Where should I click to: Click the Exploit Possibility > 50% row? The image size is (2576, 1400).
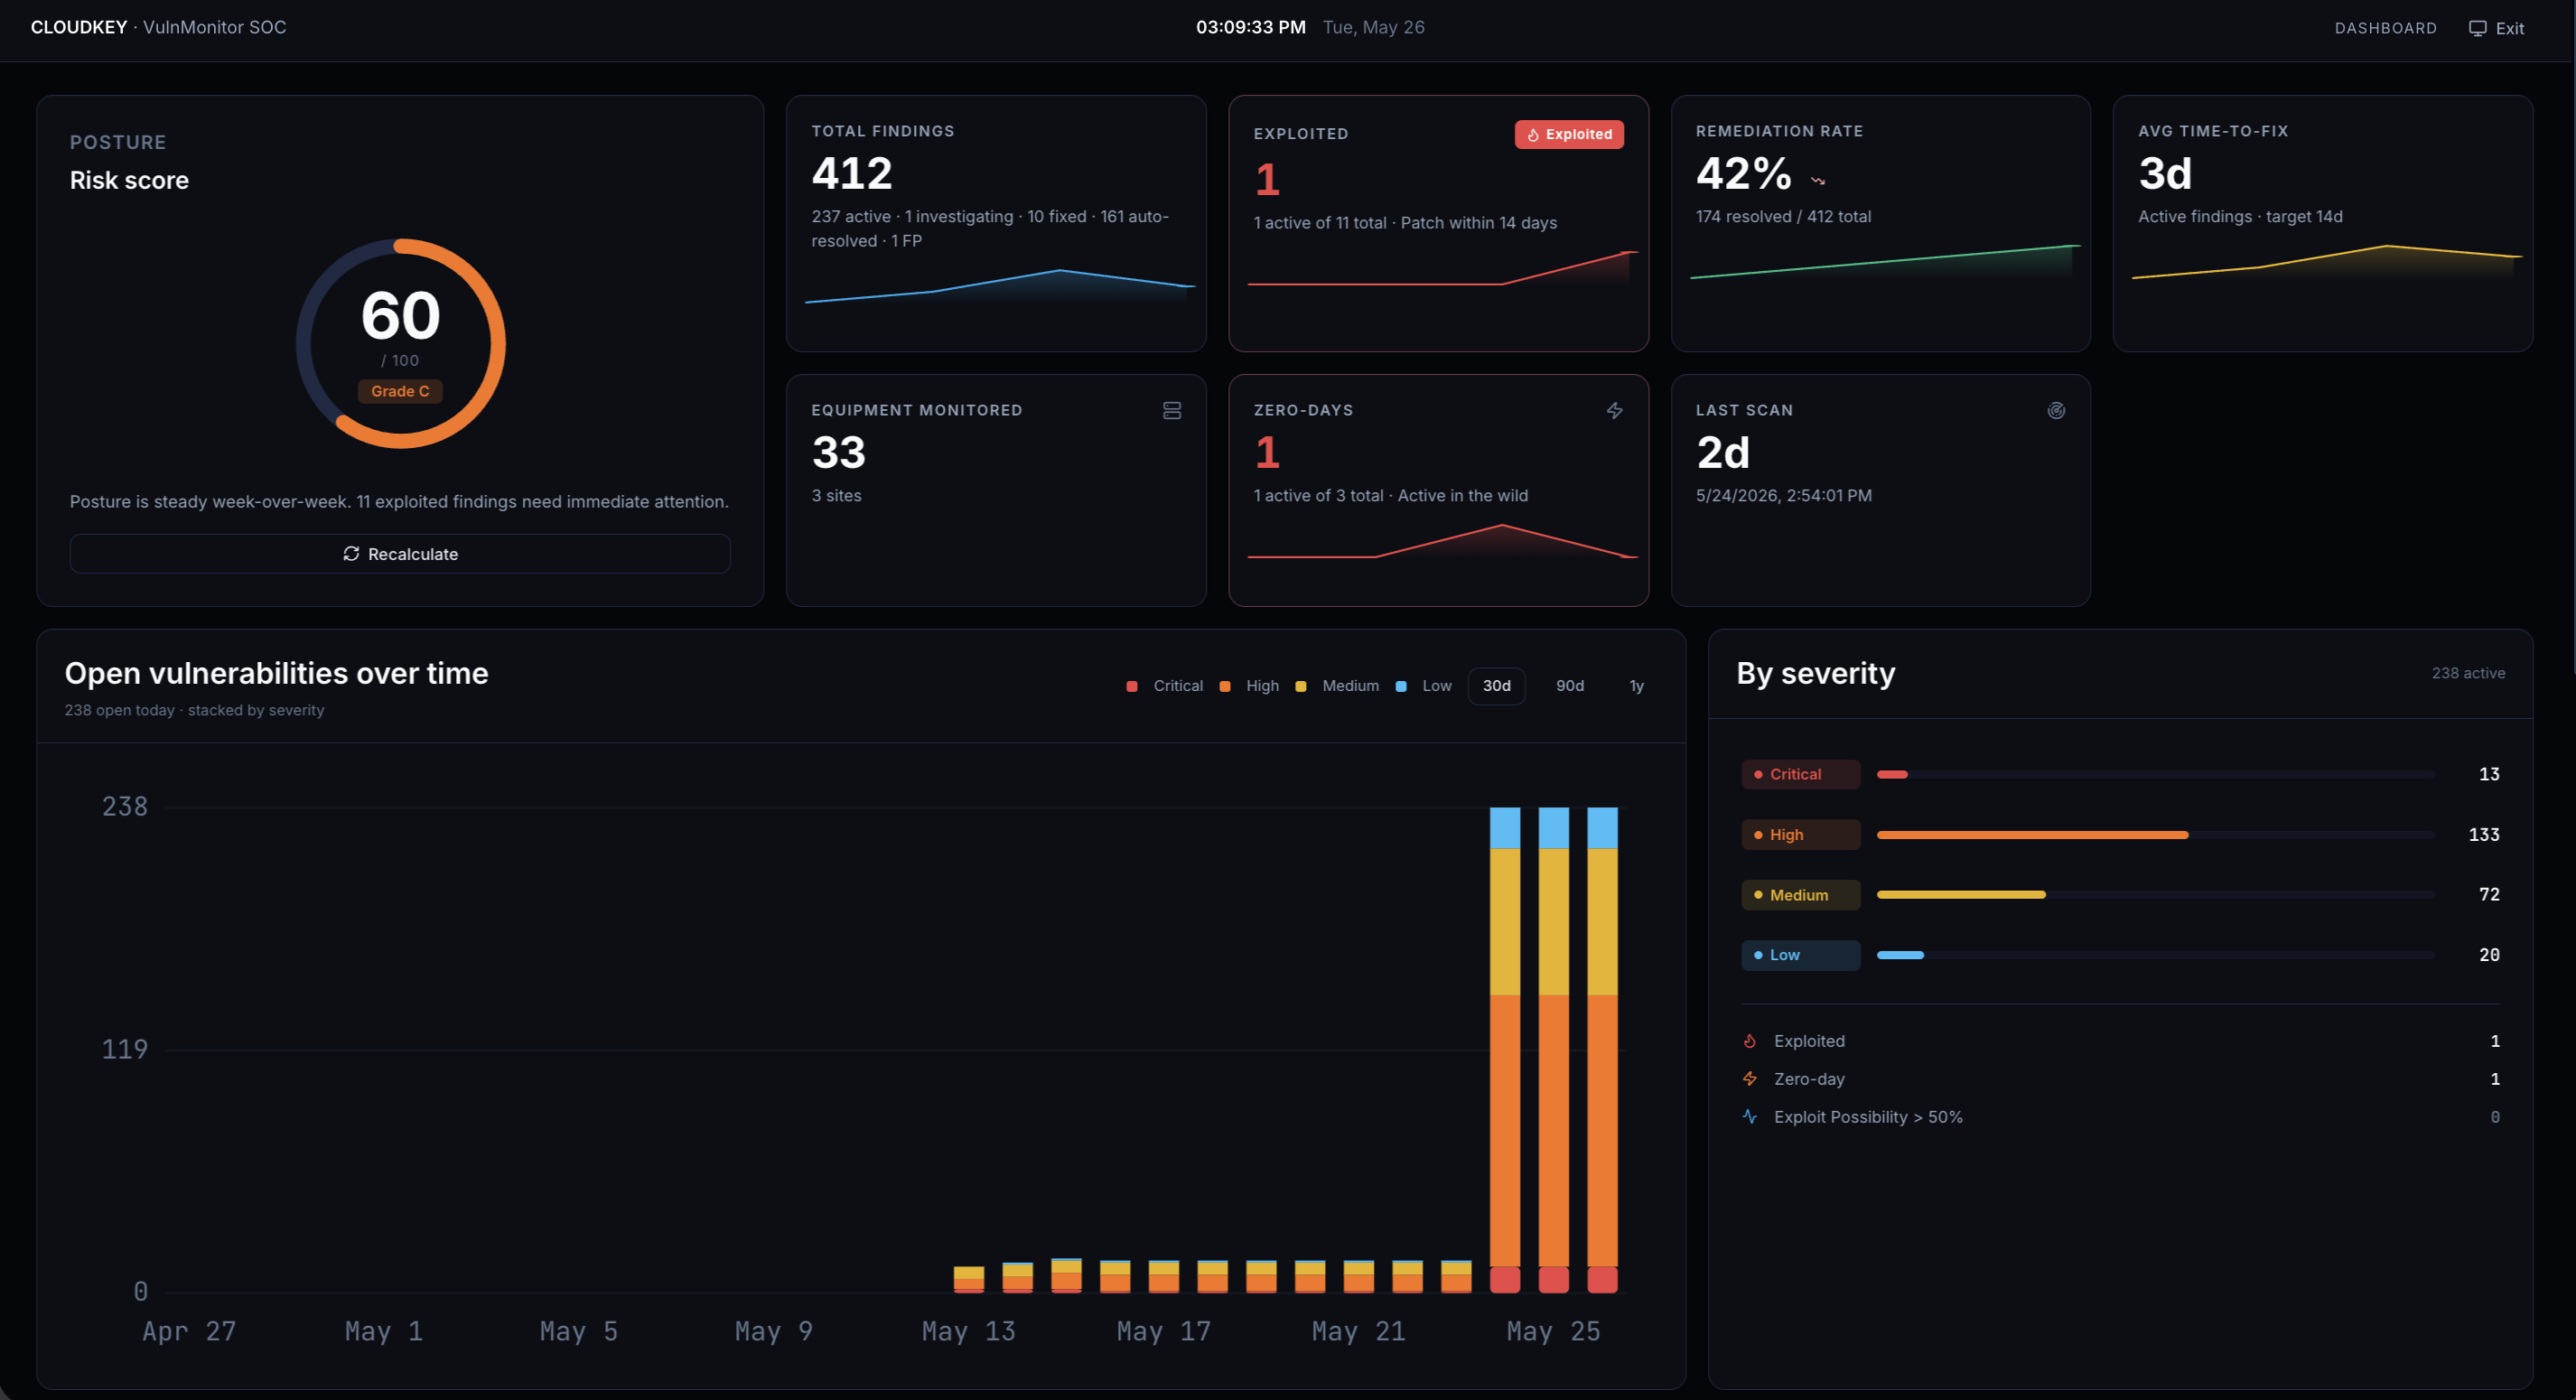(2120, 1117)
